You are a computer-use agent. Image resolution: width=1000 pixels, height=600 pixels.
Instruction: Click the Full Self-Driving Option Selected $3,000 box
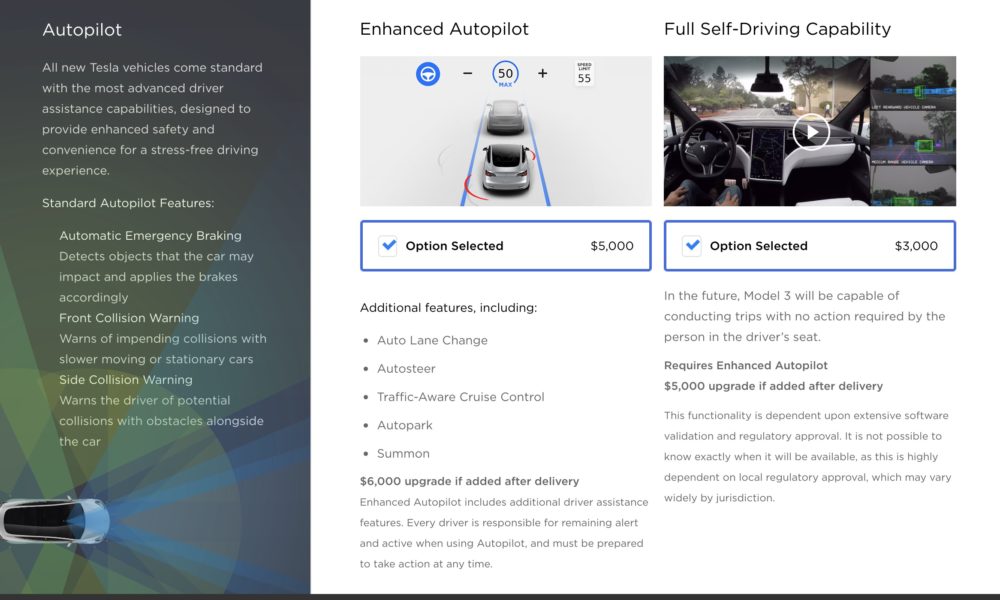click(810, 246)
